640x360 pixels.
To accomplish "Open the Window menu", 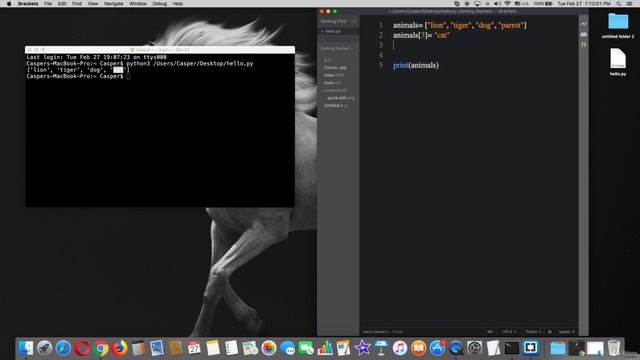I will (x=138, y=4).
